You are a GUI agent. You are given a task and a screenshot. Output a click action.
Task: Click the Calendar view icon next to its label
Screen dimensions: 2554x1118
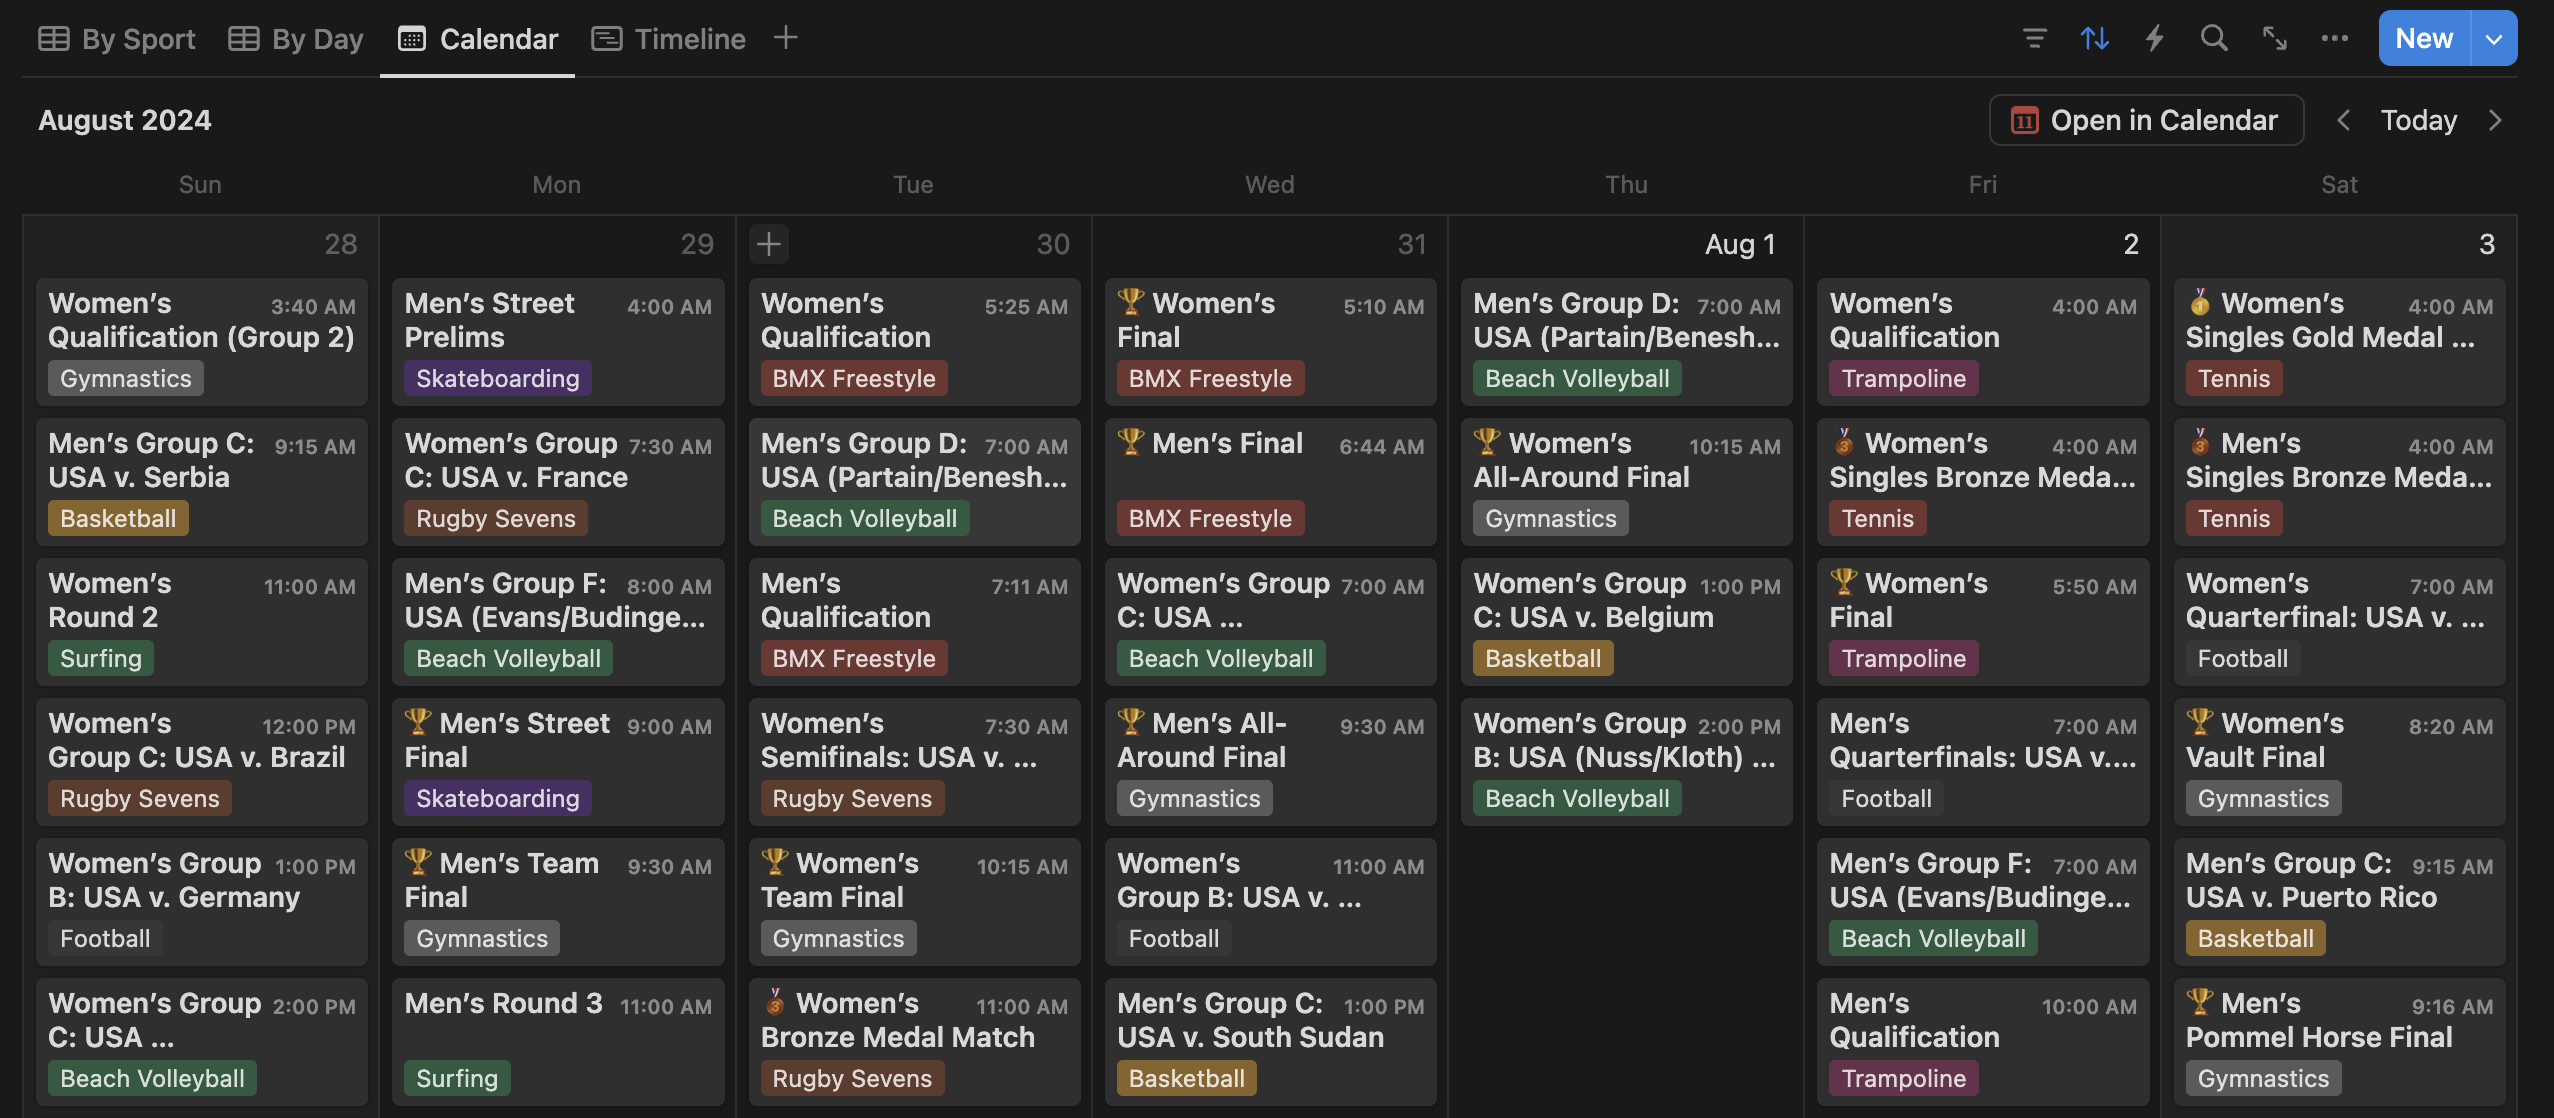(413, 38)
